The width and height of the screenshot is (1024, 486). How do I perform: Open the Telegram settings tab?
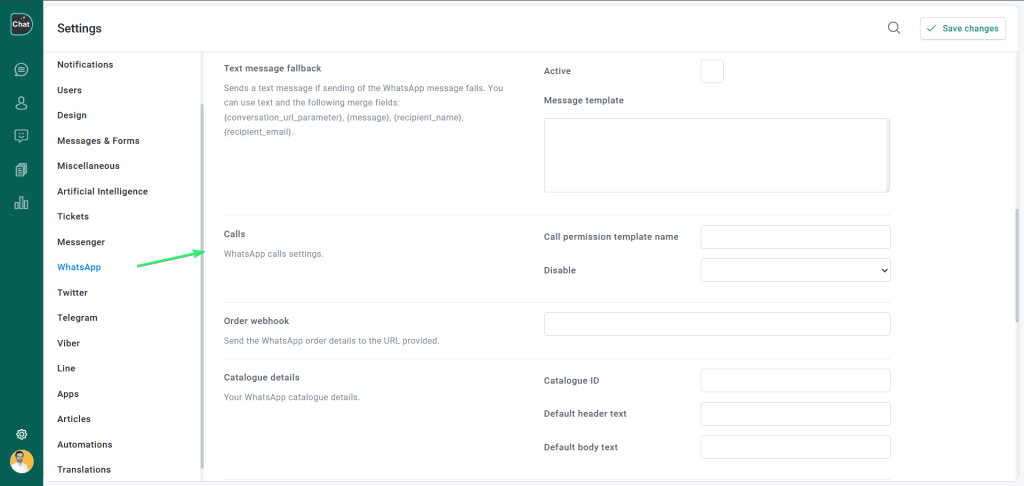pos(77,318)
